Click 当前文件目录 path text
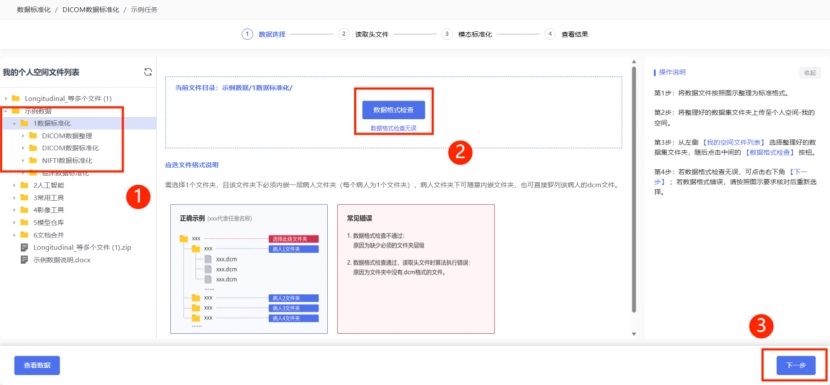Image resolution: width=830 pixels, height=385 pixels. pyautogui.click(x=234, y=87)
